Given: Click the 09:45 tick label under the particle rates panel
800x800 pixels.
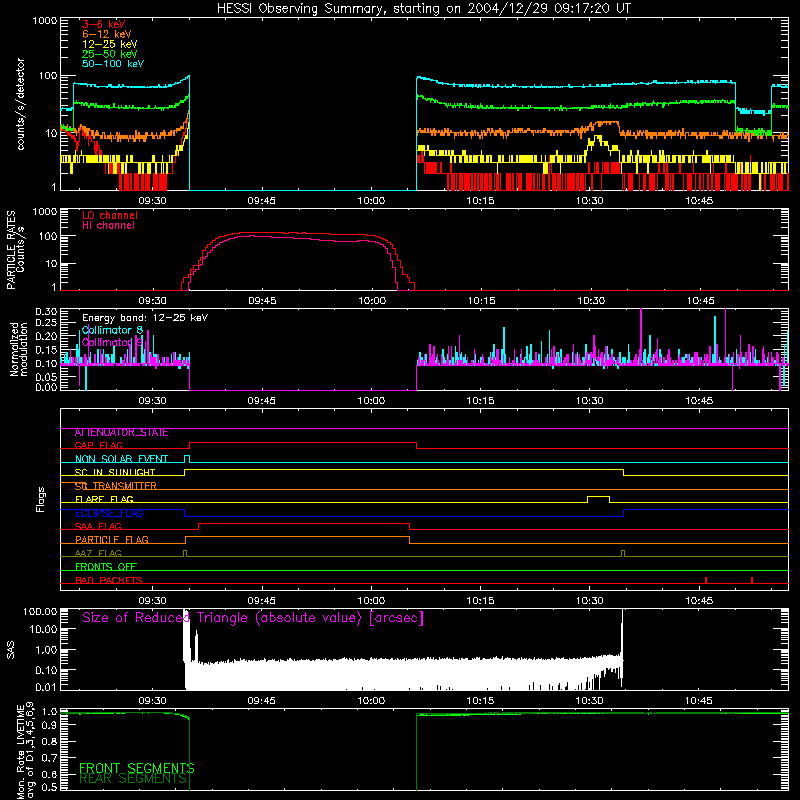Looking at the screenshot, I should tap(262, 301).
